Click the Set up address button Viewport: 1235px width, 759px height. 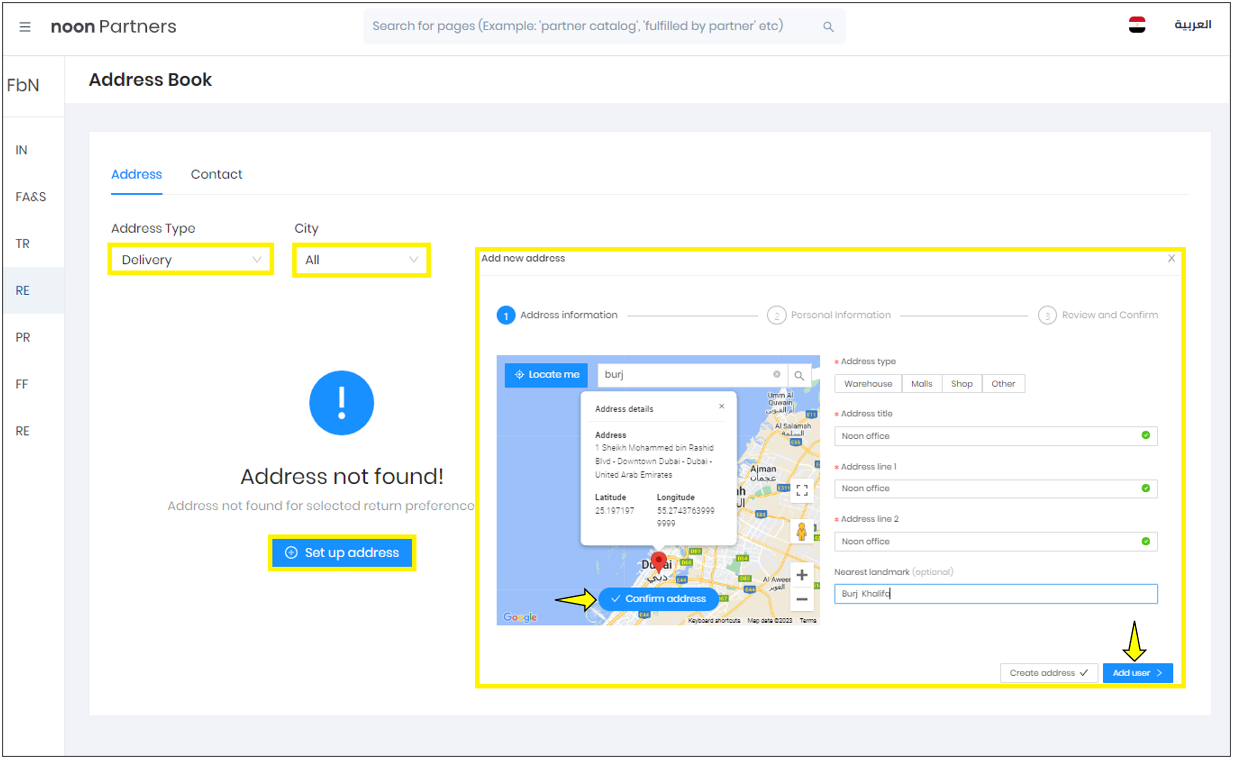[x=342, y=553]
